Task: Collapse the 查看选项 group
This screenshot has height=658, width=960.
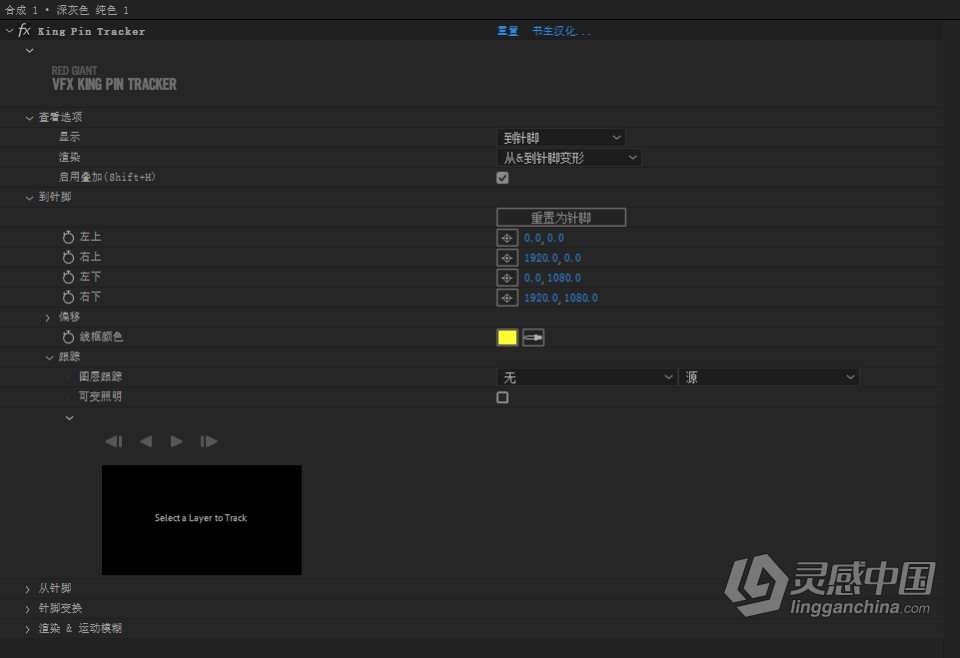Action: [x=29, y=118]
